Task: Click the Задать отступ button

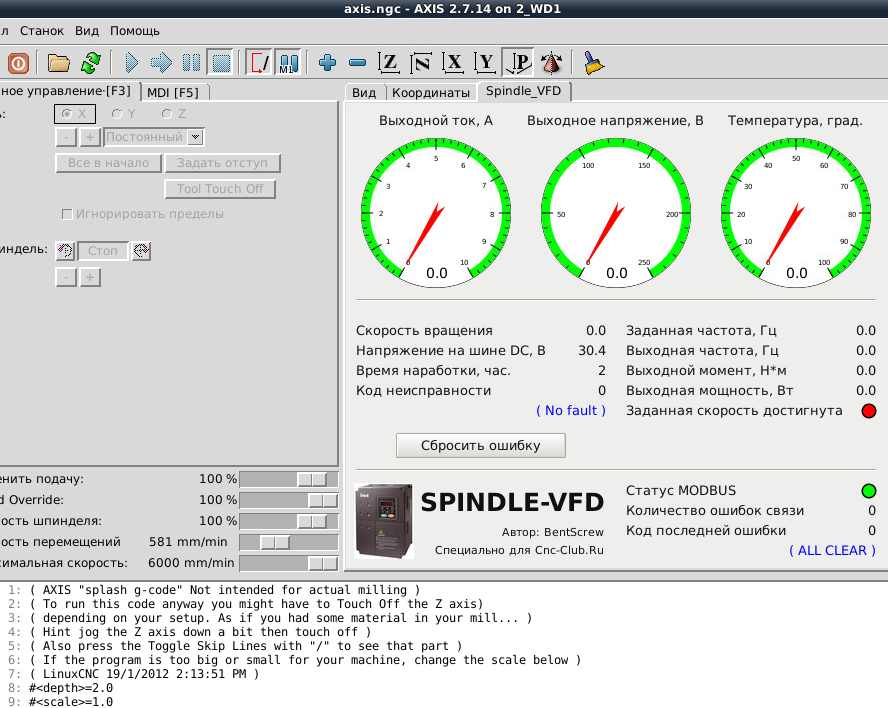Action: pyautogui.click(x=222, y=163)
